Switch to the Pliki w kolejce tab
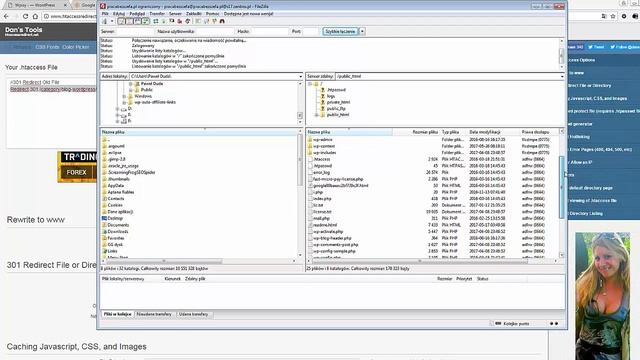This screenshot has height=360, width=640. 117,314
